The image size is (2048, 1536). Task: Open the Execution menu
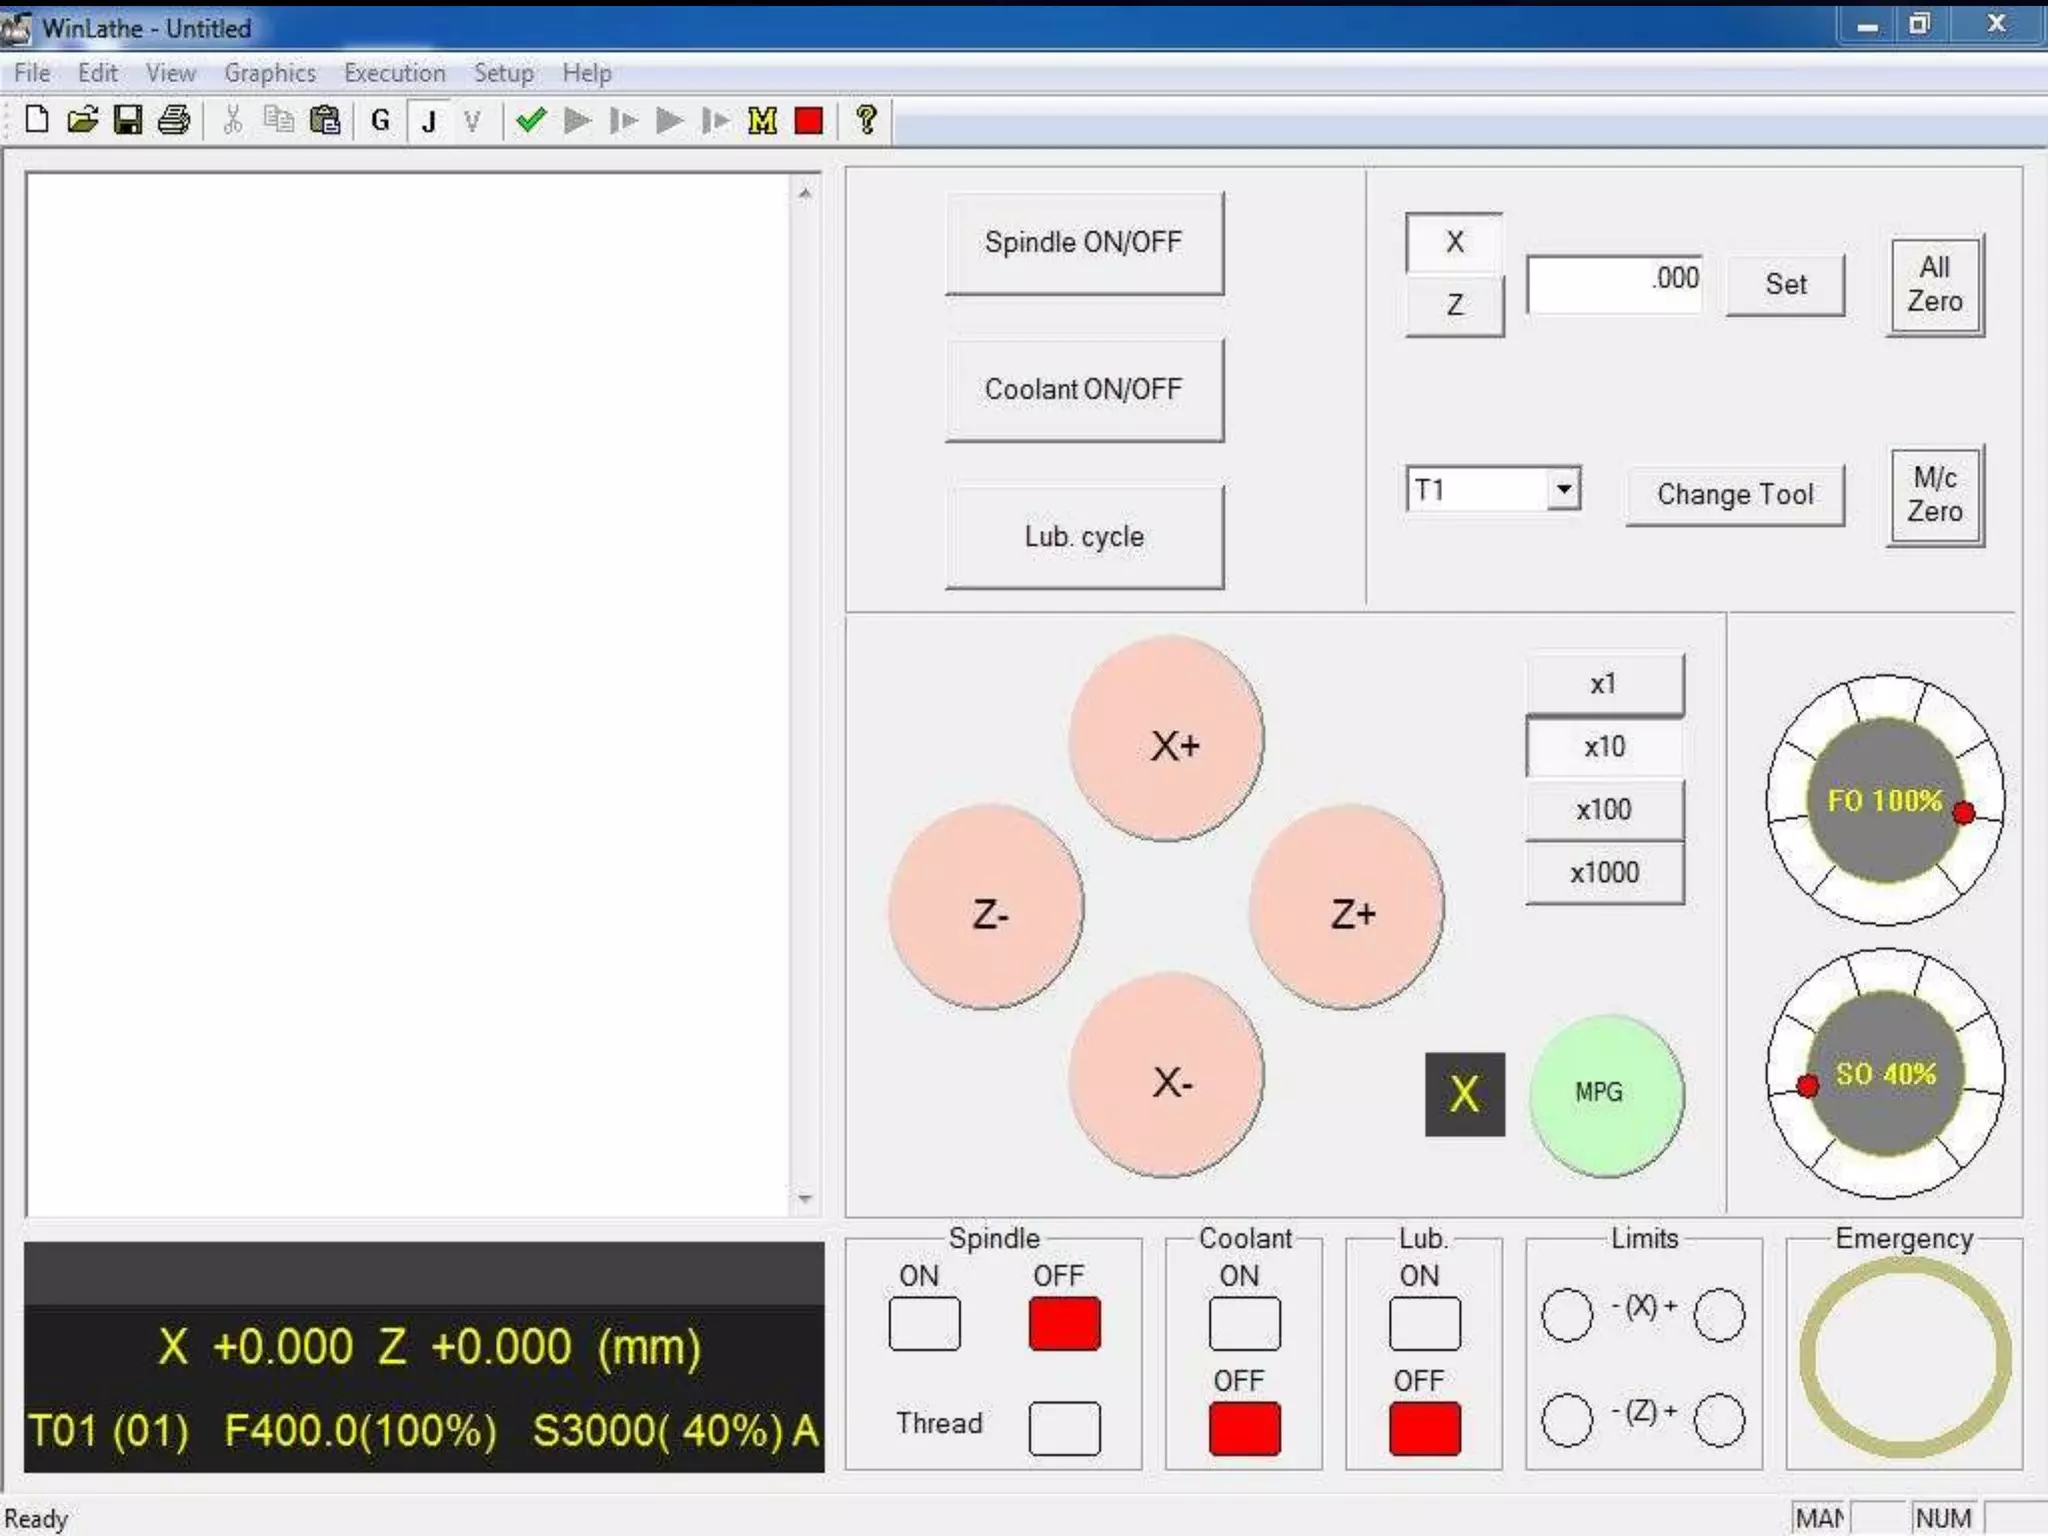pos(394,73)
